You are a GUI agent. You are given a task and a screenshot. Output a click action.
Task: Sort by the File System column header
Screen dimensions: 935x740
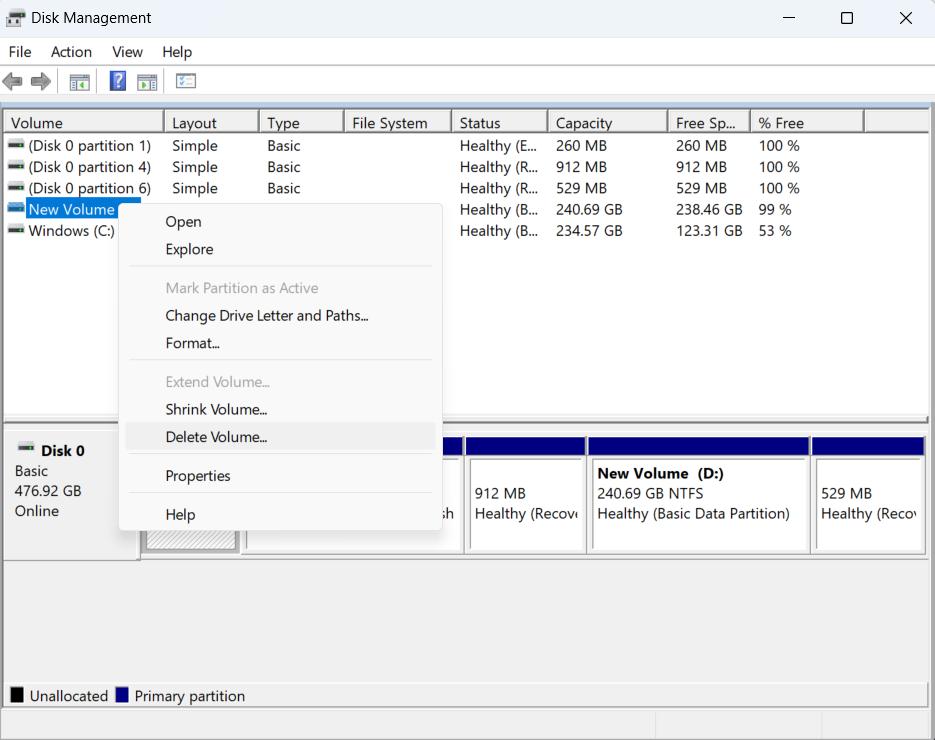[398, 123]
